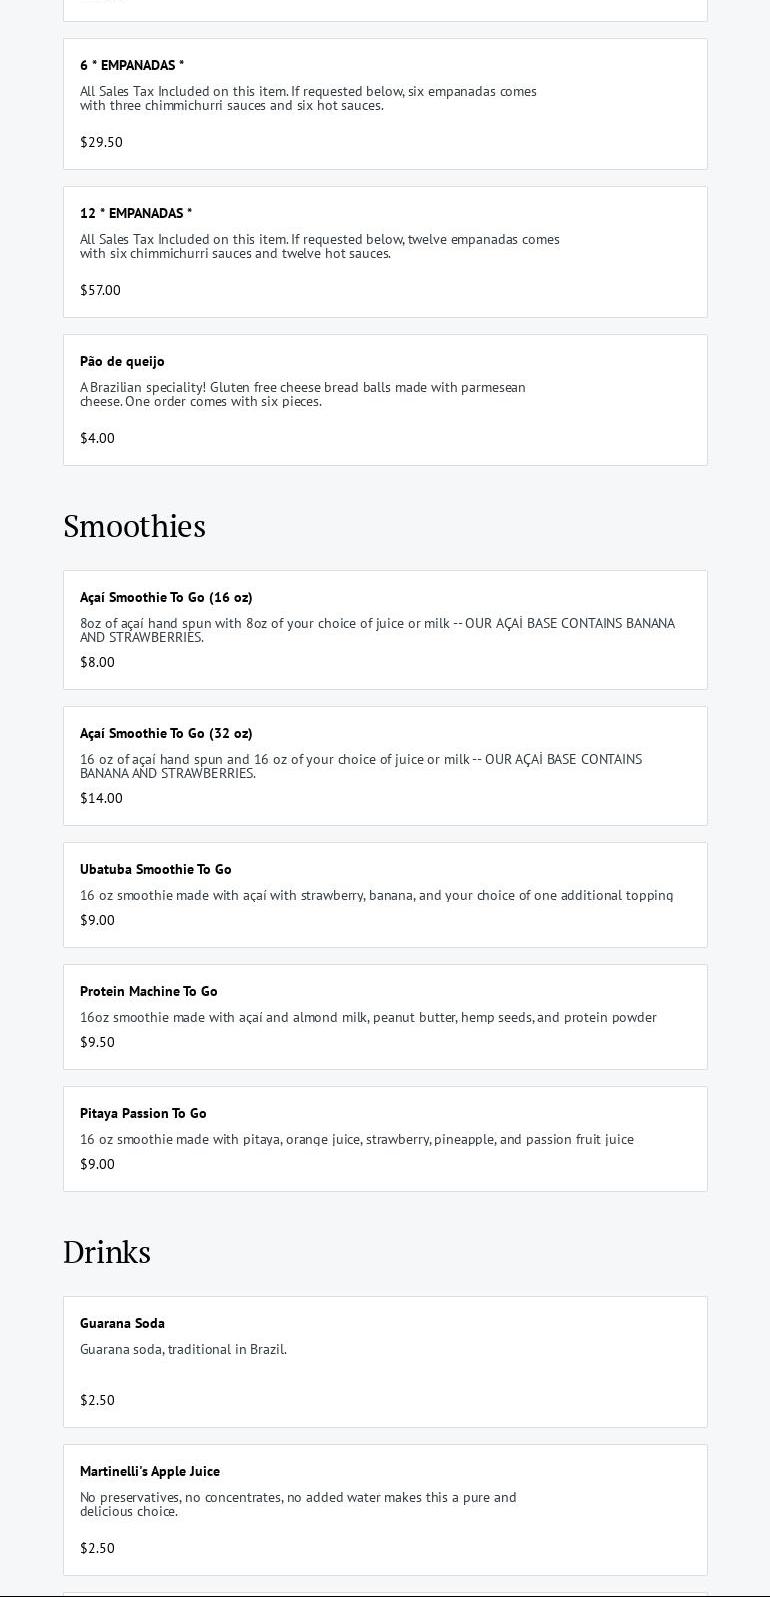Choose Açaí Smoothie To Go (32 oz)
770x1597 pixels.
166,734
